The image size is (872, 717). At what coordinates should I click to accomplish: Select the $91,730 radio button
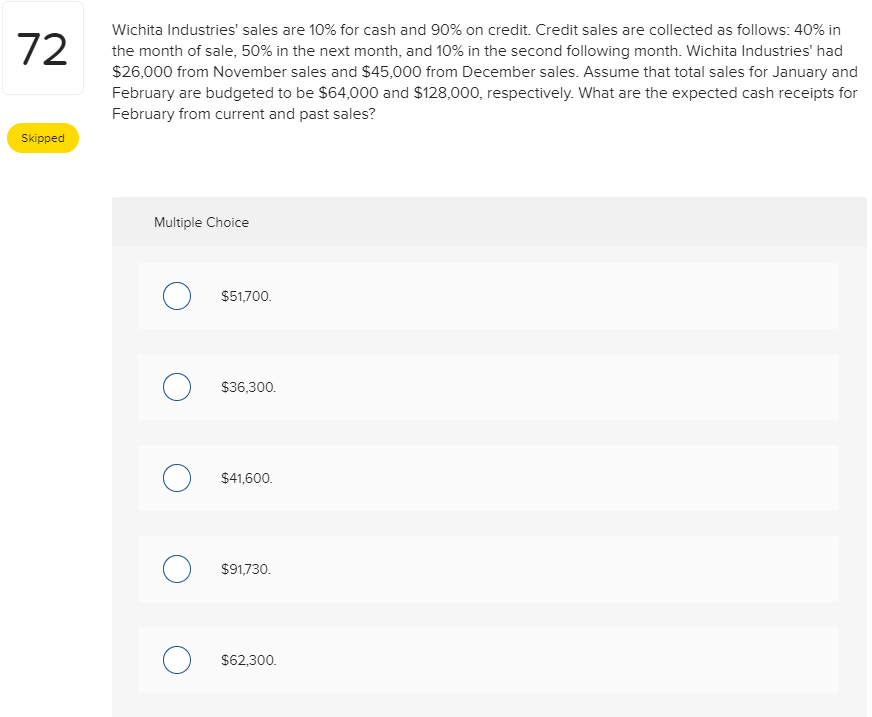click(177, 569)
